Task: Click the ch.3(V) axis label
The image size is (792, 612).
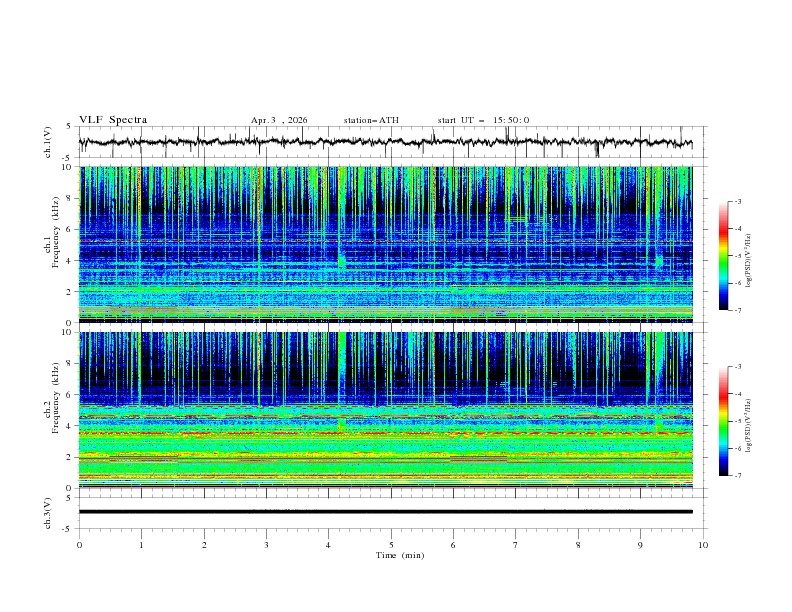Action: click(x=49, y=511)
